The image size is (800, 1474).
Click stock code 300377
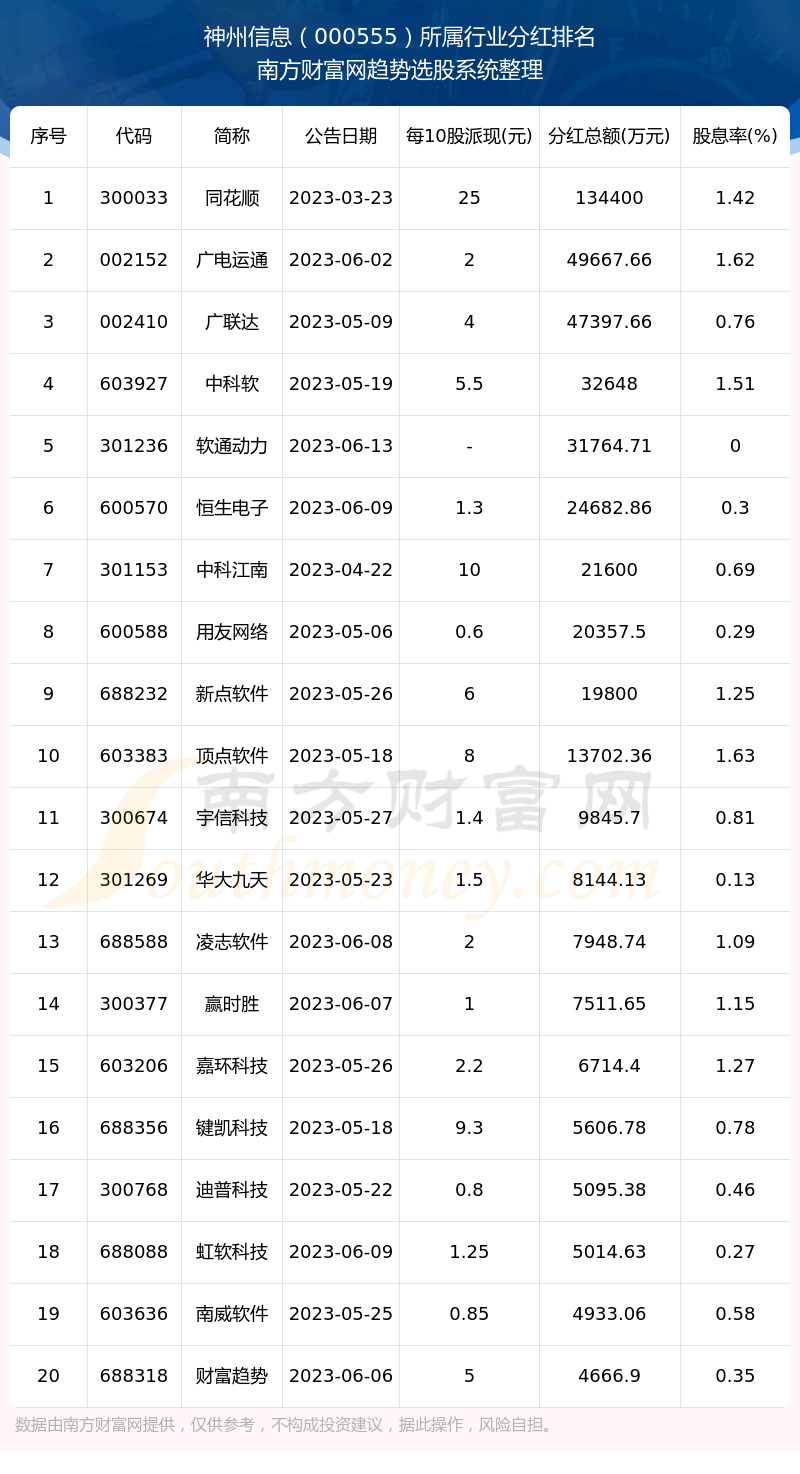point(134,1004)
